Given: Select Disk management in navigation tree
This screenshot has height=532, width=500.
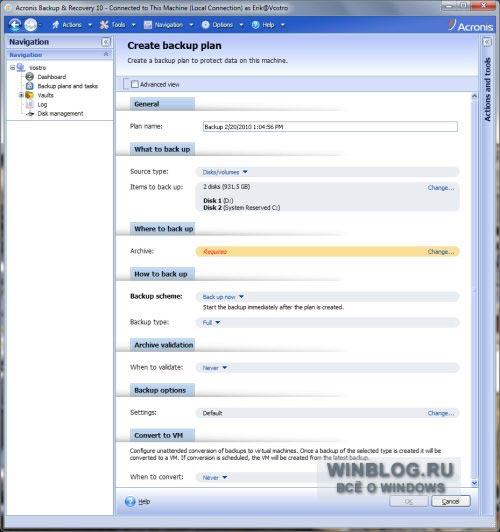Looking at the screenshot, I should point(60,114).
